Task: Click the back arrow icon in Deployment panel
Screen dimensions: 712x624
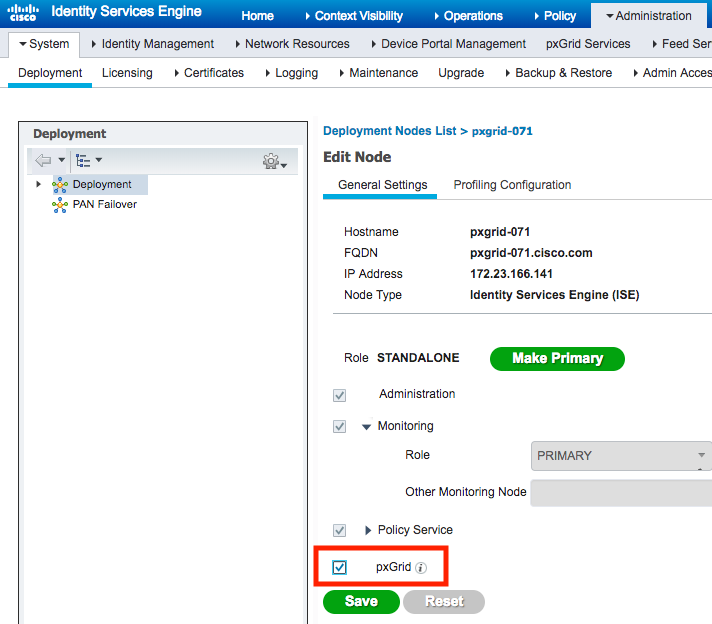Action: click(x=43, y=160)
